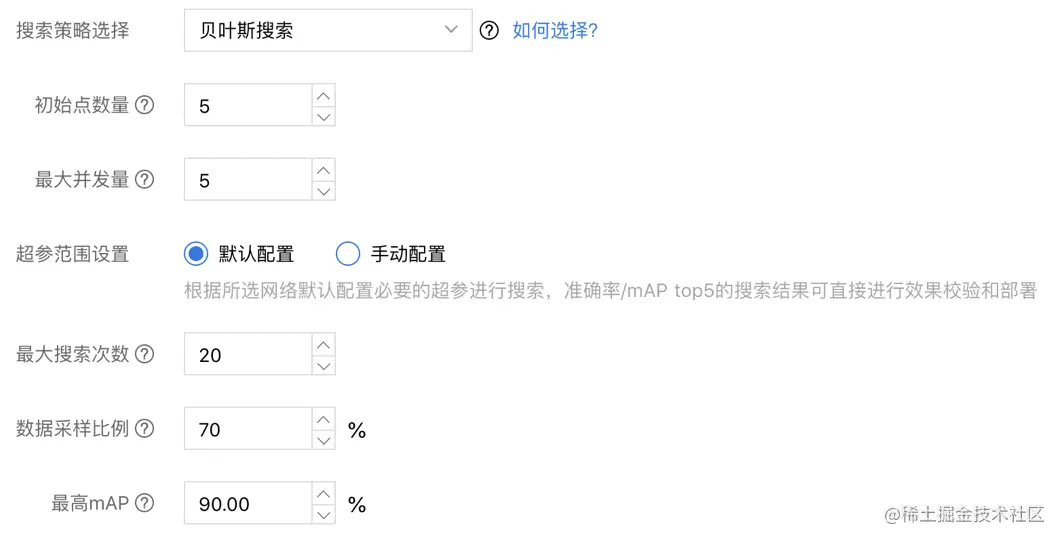Click help icon next to 最大并发量
1062x542 pixels.
[x=144, y=180]
